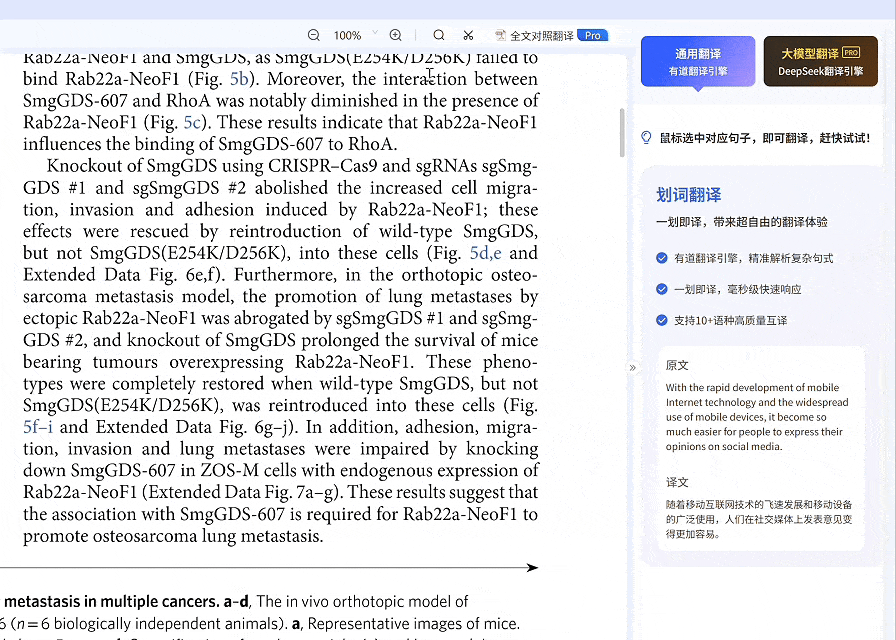The image size is (896, 640).
Task: Click checkmark beside 有道翻译引擎，精准解析复杂句式
Action: (x=662, y=258)
